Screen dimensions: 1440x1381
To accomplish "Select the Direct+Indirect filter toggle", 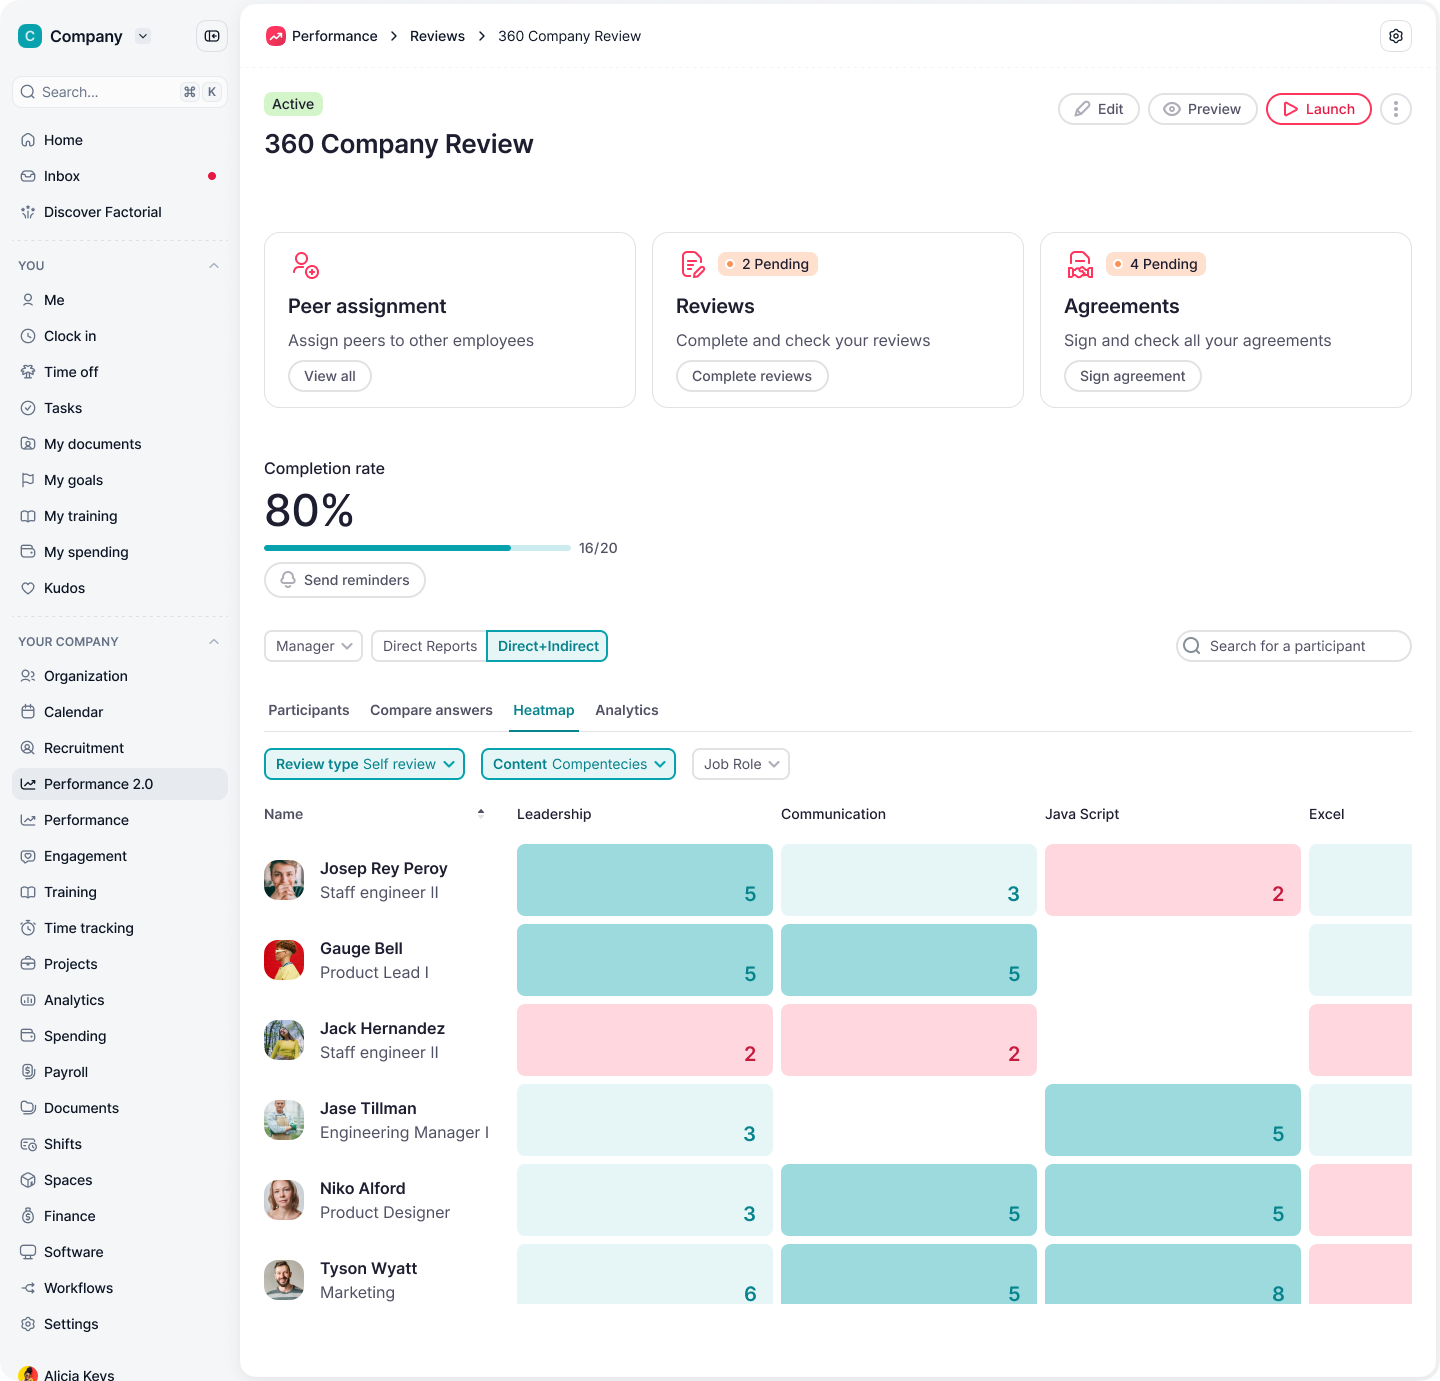I will point(546,646).
